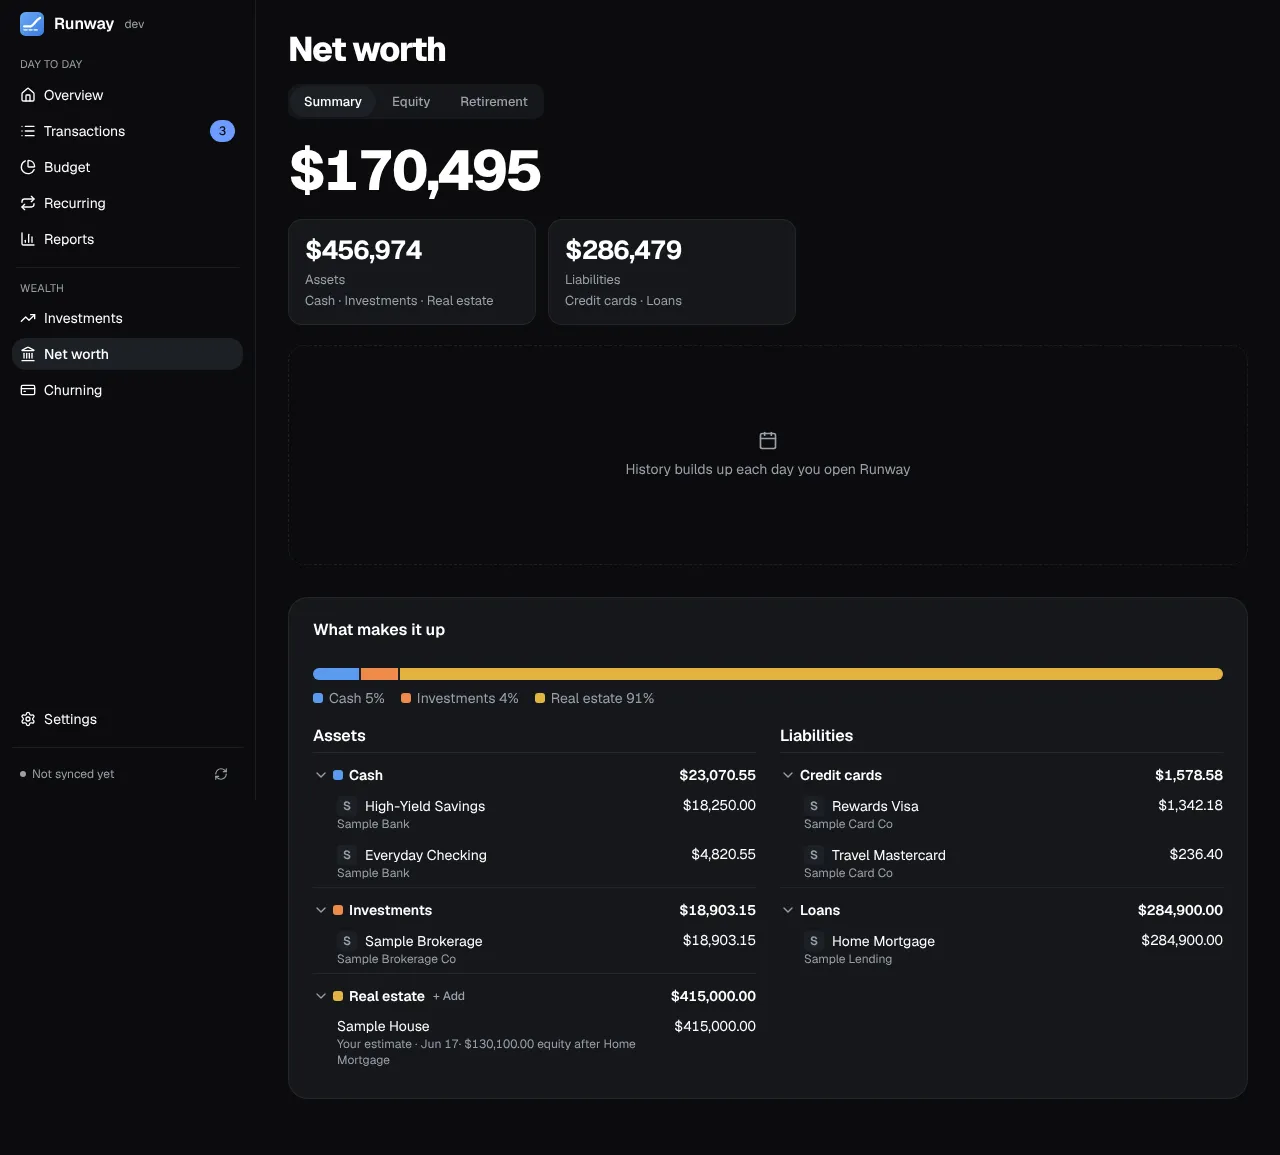Collapse the Loans liability group
Image resolution: width=1280 pixels, height=1155 pixels.
click(x=788, y=910)
